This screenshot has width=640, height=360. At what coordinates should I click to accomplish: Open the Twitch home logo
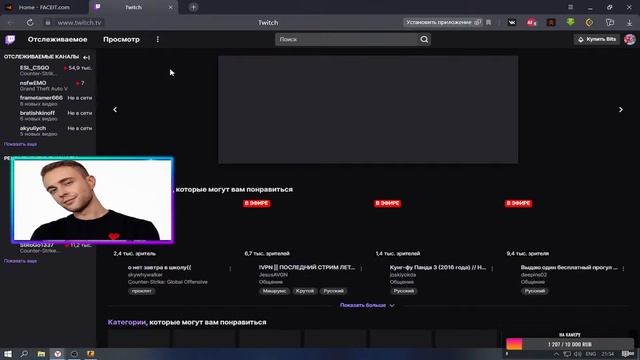10,39
